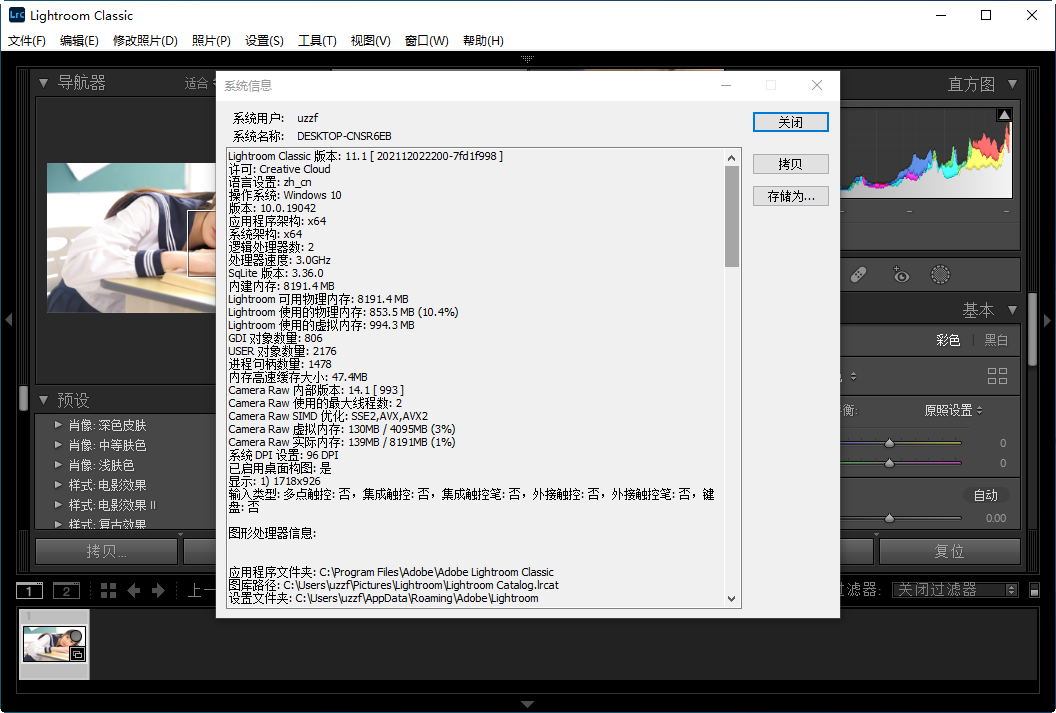The width and height of the screenshot is (1056, 713).
Task: Switch to Grid view icon
Action: pos(108,590)
